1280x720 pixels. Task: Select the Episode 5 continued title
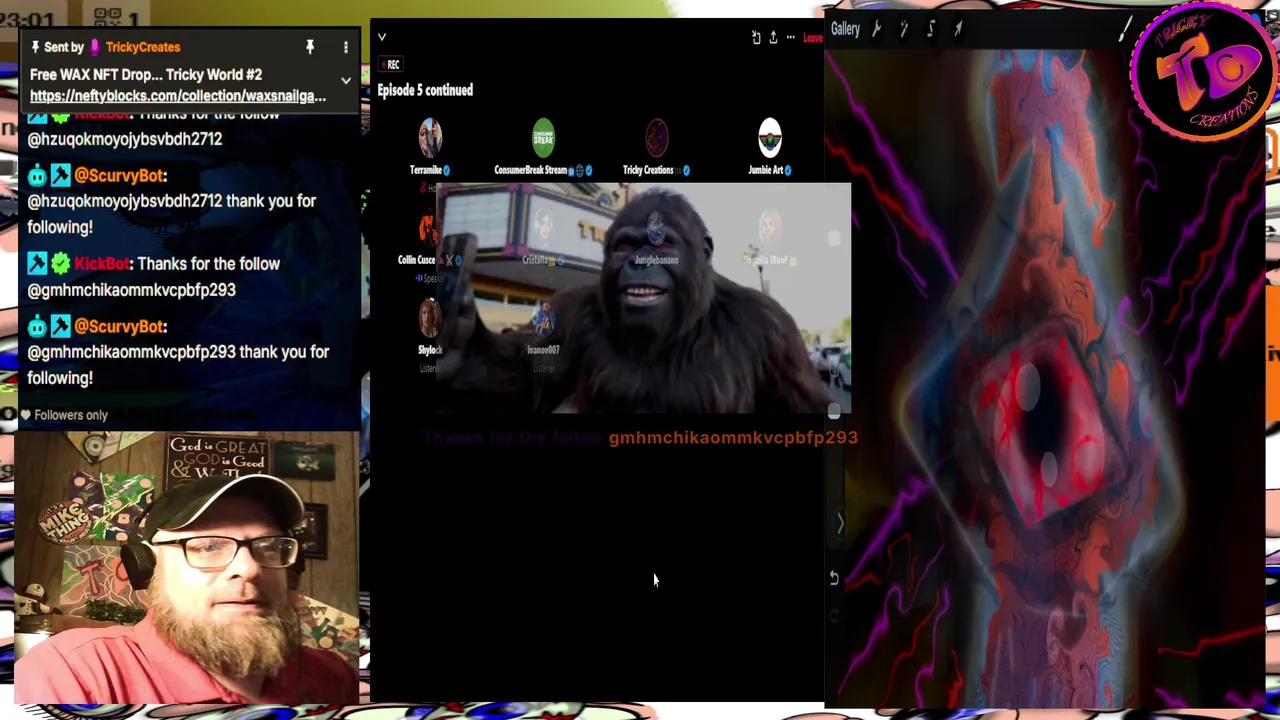(x=425, y=90)
